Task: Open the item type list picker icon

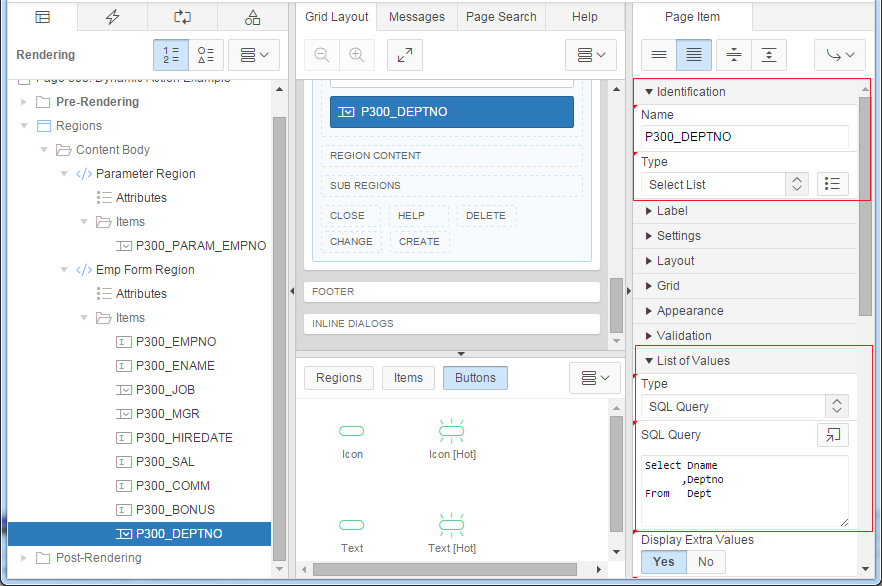Action: [x=832, y=184]
